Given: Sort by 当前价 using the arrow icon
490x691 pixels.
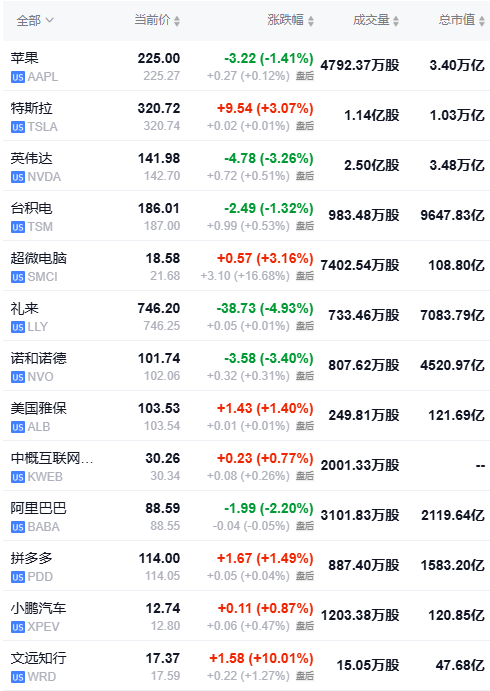Looking at the screenshot, I should (x=177, y=21).
